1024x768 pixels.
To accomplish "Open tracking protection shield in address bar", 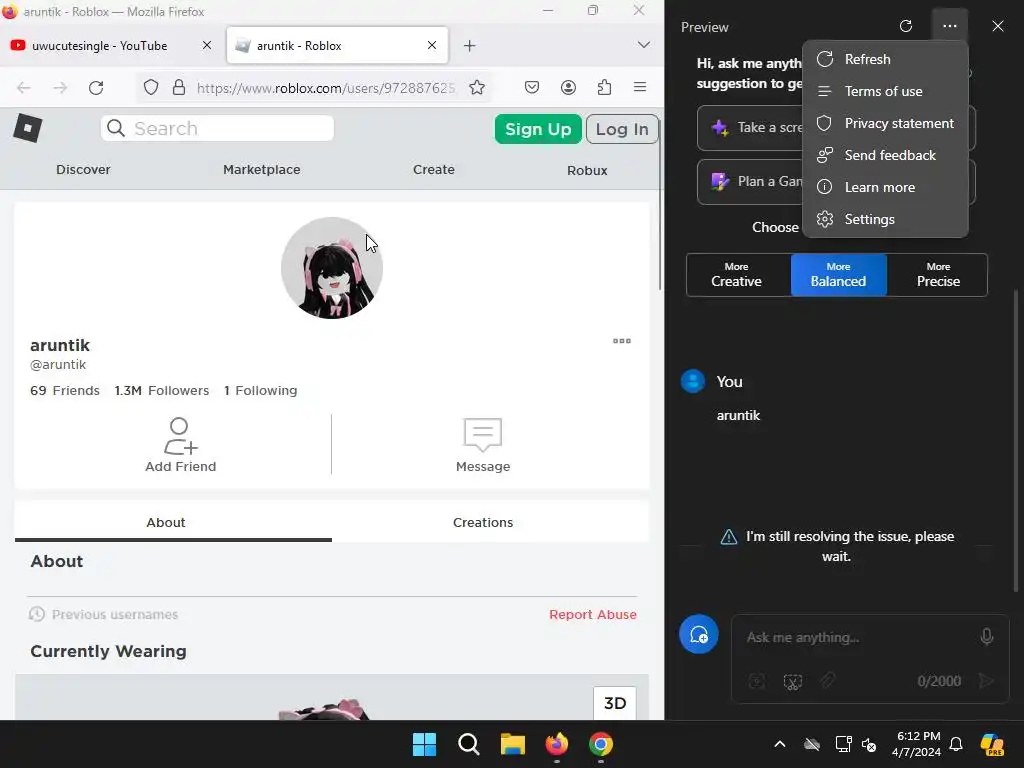I will [x=151, y=88].
